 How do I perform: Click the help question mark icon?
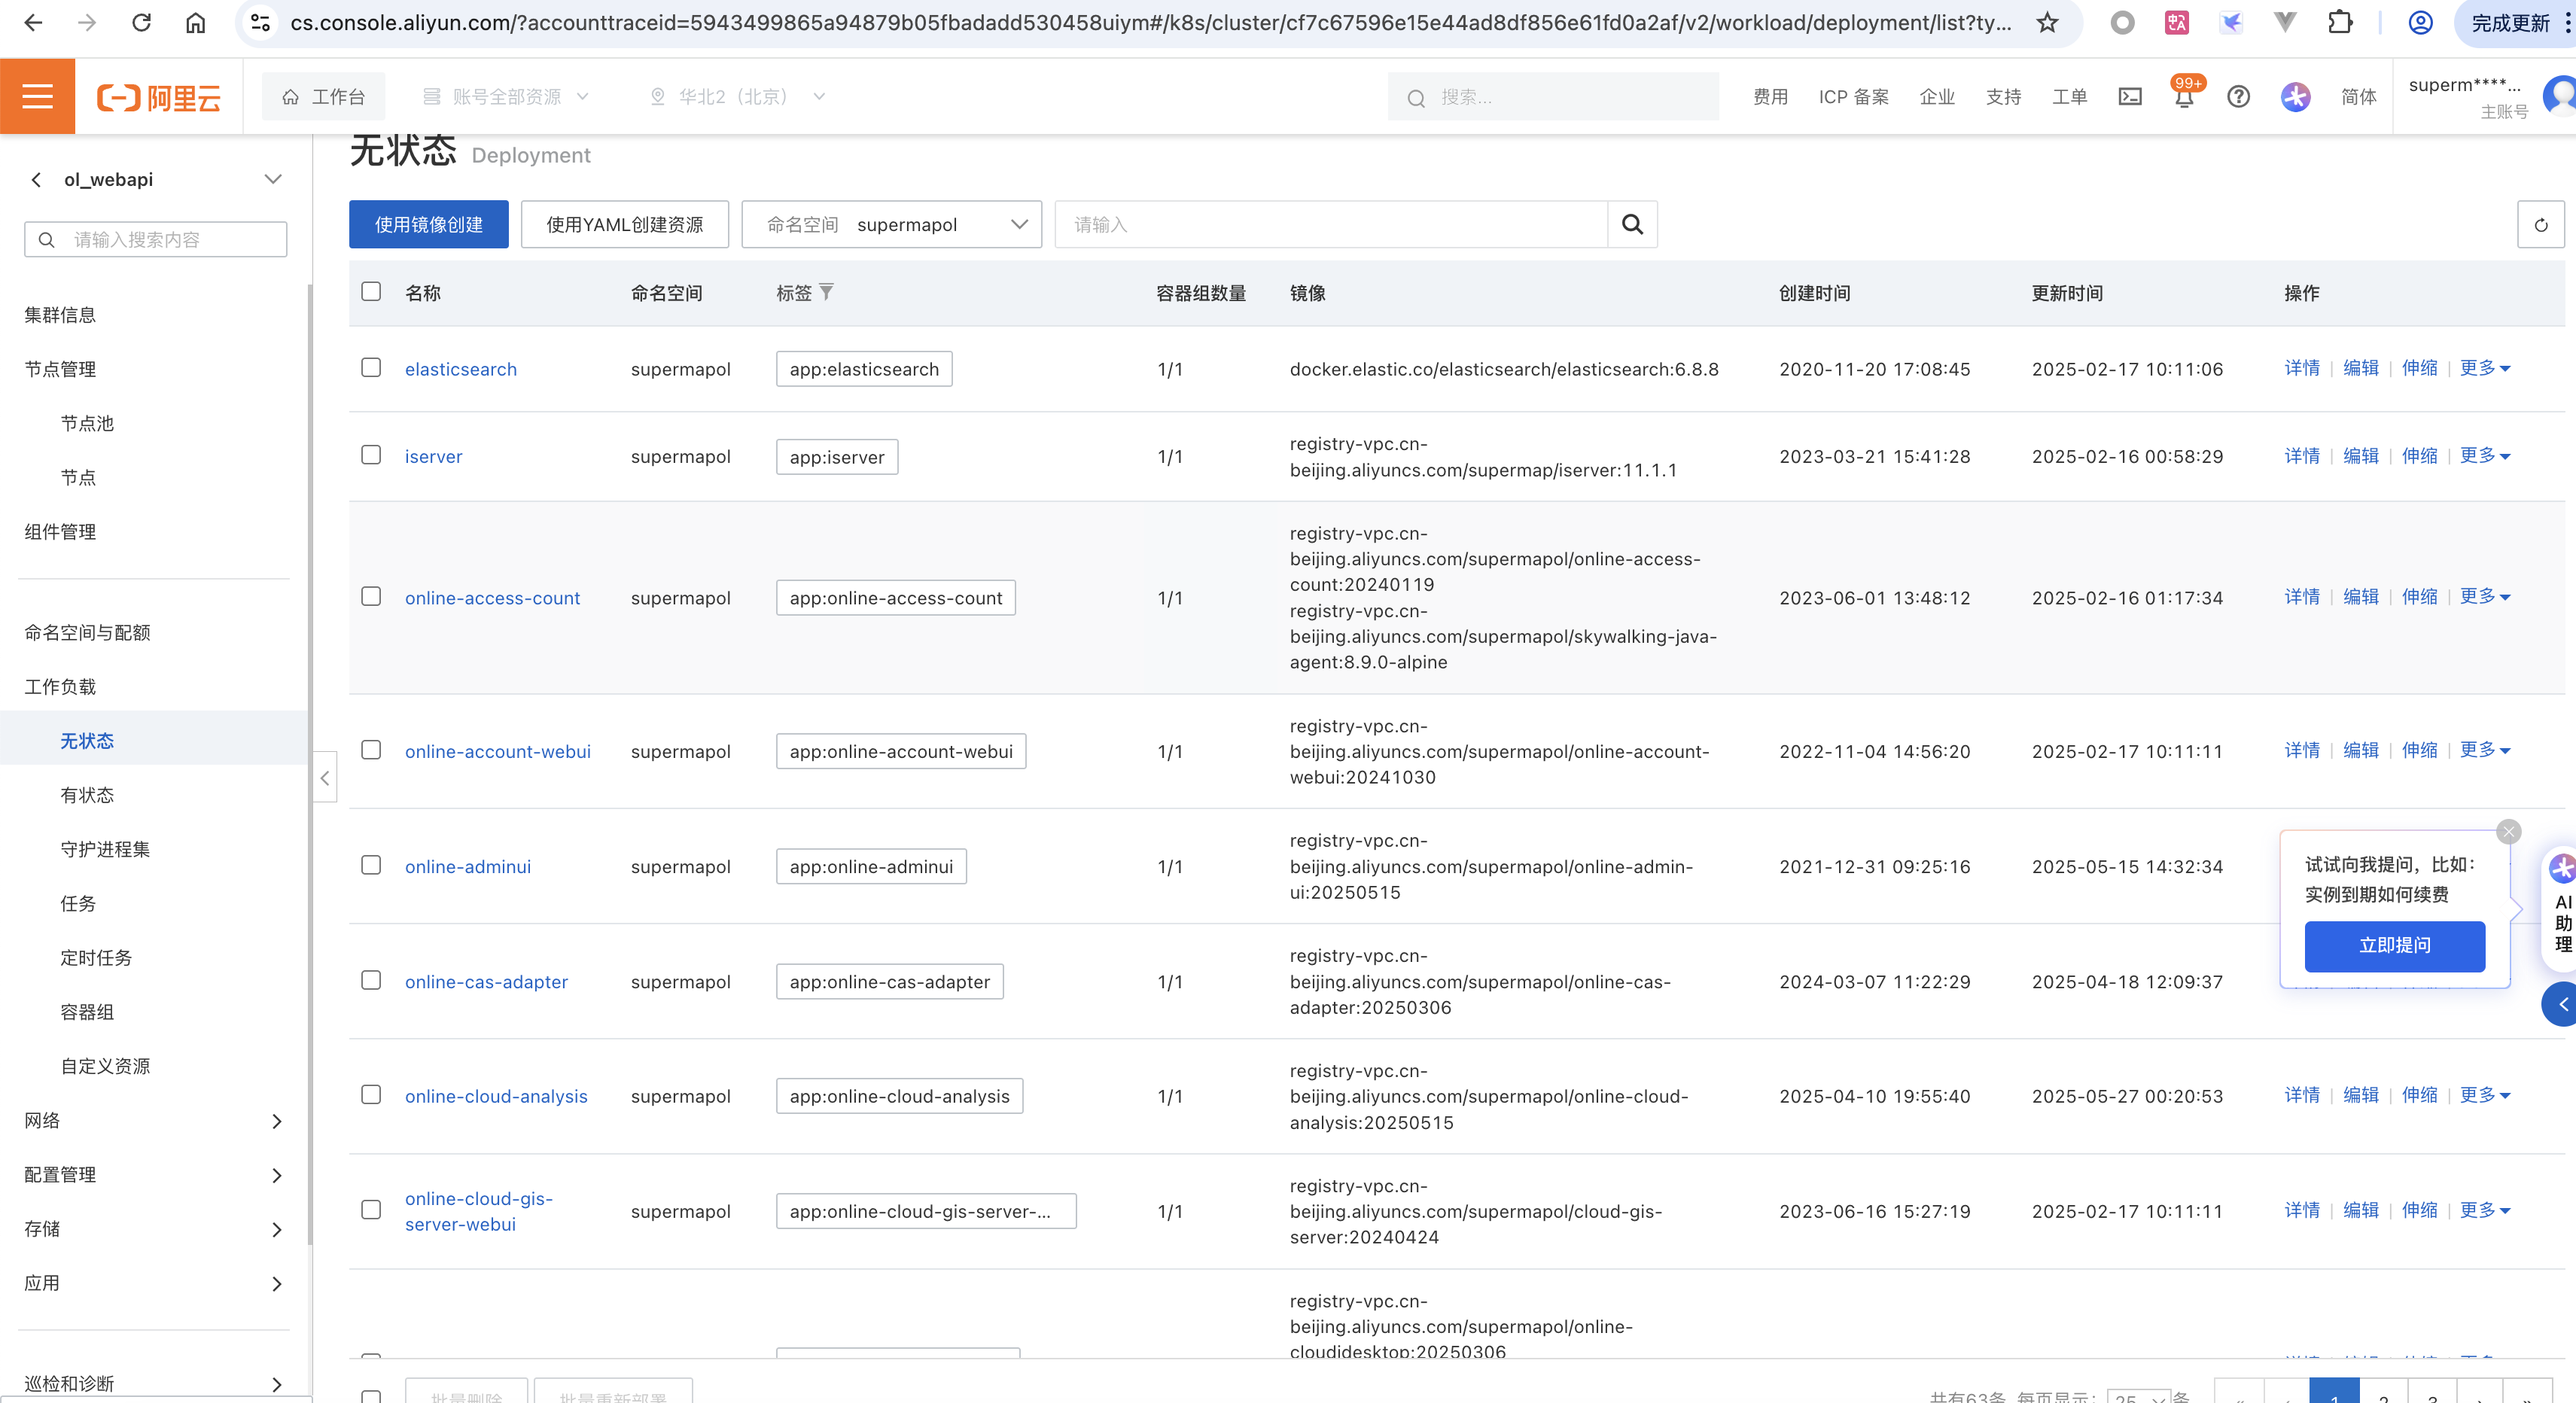(x=2238, y=97)
